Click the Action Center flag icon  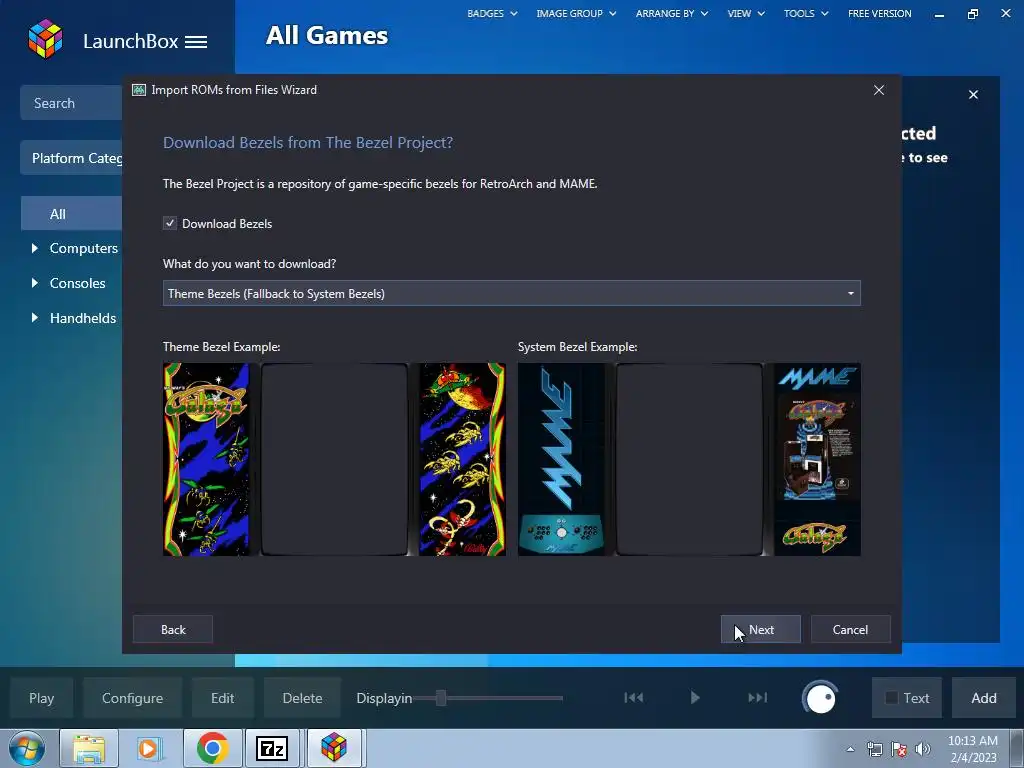[899, 749]
